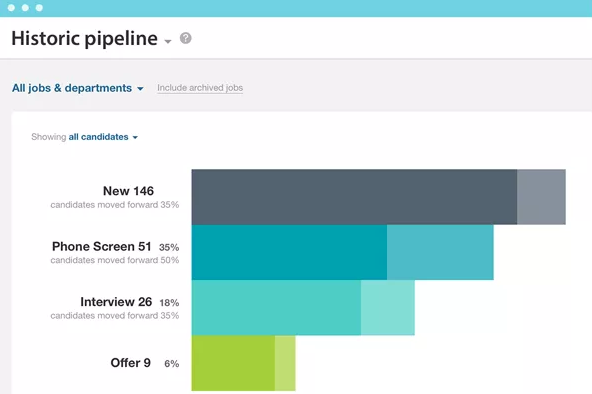Screen dimensions: 592x394
Task: Click the New 146 stage label
Action: click(128, 191)
